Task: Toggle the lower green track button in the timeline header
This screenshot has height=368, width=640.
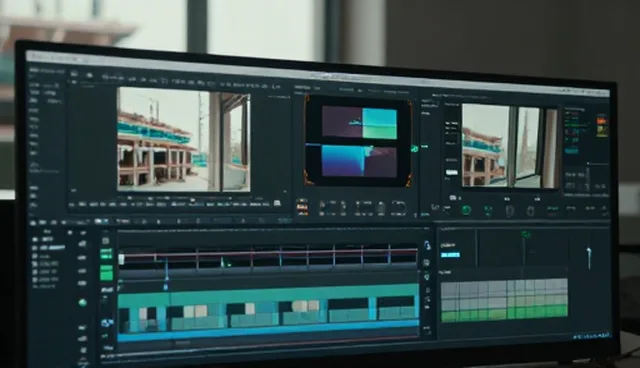Action: tap(107, 273)
